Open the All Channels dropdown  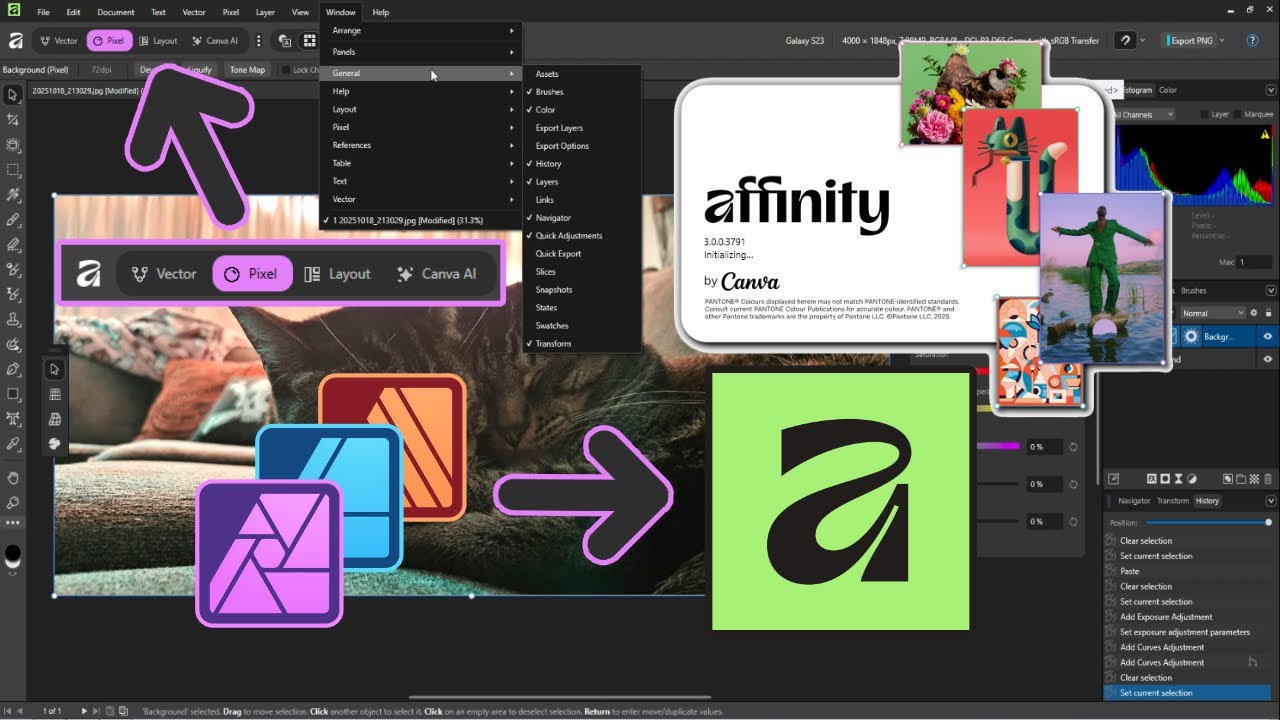tap(1145, 115)
